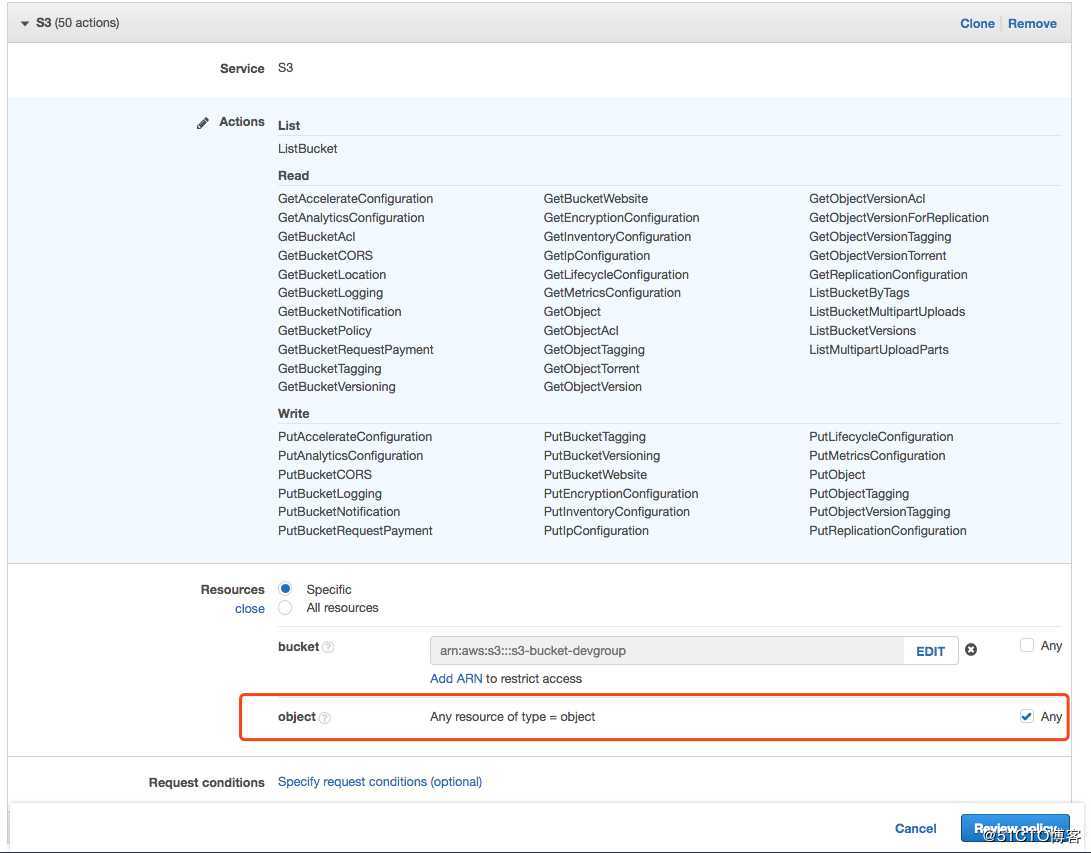1091x853 pixels.
Task: Click GetBucketLogging action
Action: pyautogui.click(x=331, y=293)
